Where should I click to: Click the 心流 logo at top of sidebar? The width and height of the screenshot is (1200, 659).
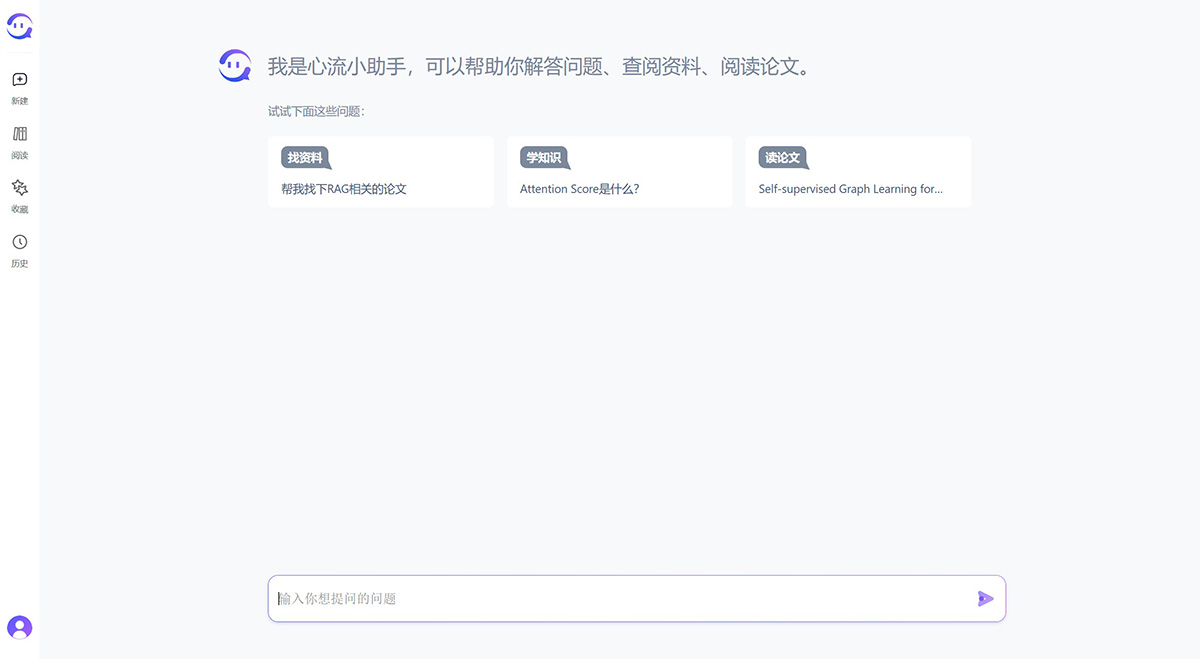(19, 26)
